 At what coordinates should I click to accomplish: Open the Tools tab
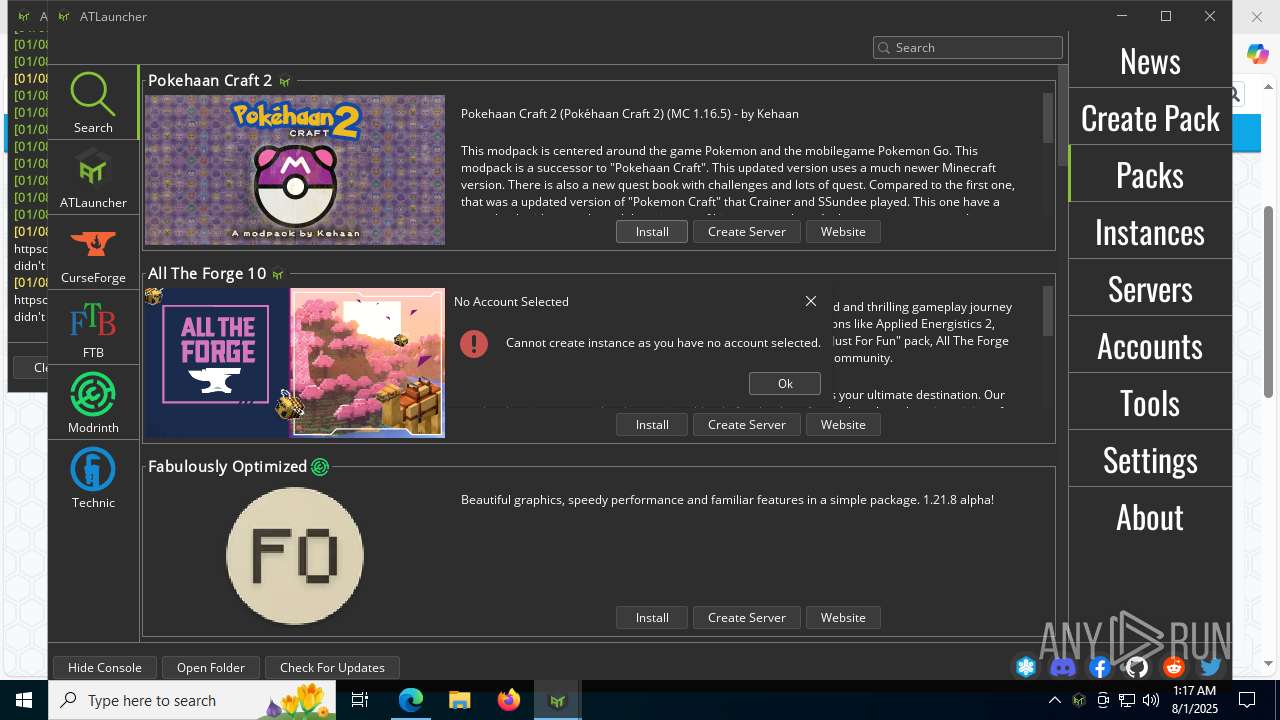coord(1150,403)
